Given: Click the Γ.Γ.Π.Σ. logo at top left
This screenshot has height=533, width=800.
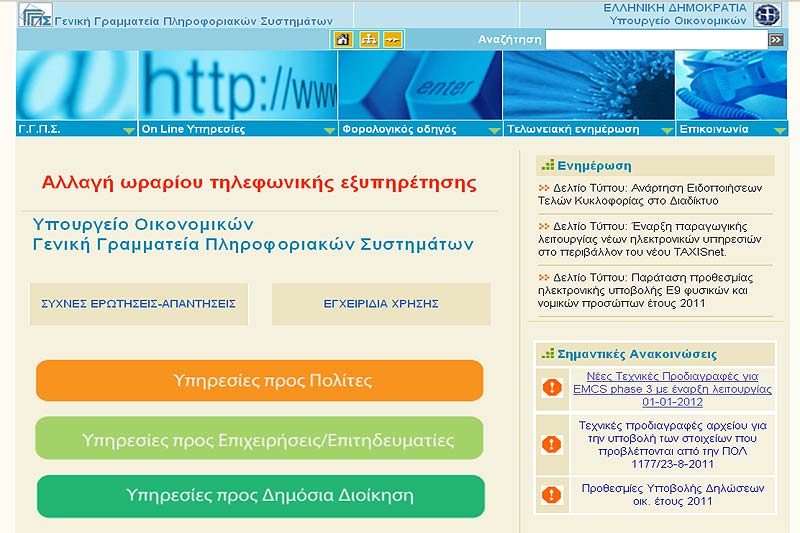Looking at the screenshot, I should pos(35,15).
